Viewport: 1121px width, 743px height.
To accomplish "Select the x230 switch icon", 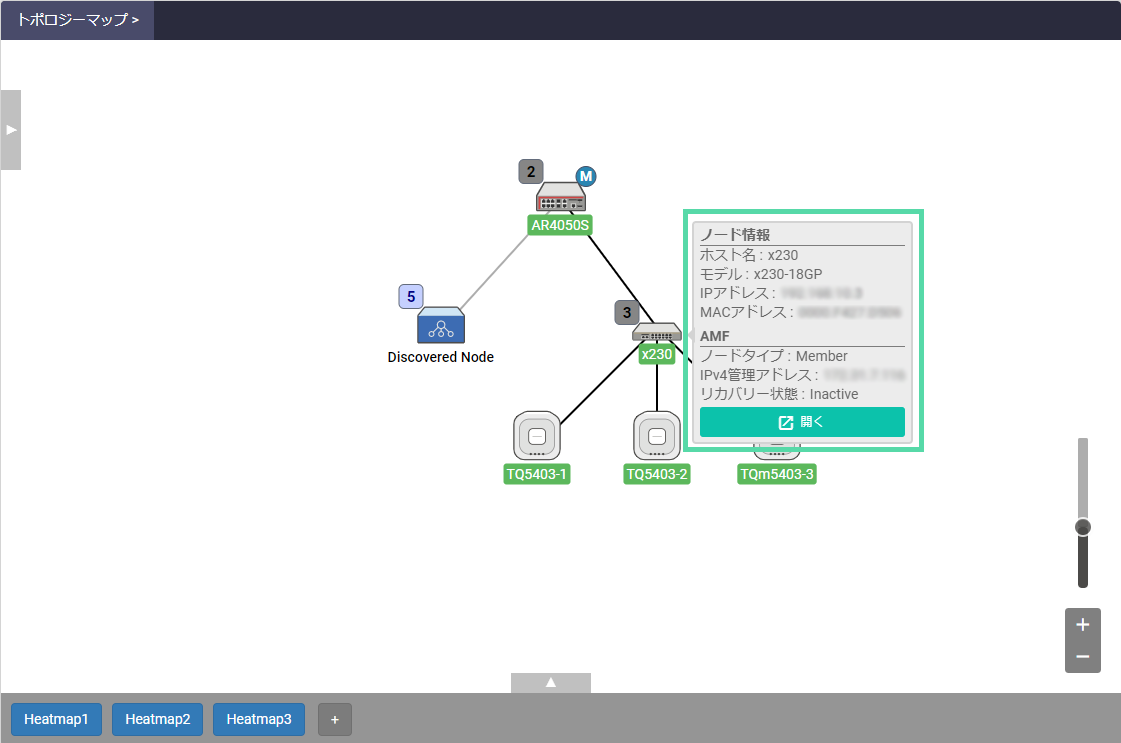I will [x=656, y=333].
